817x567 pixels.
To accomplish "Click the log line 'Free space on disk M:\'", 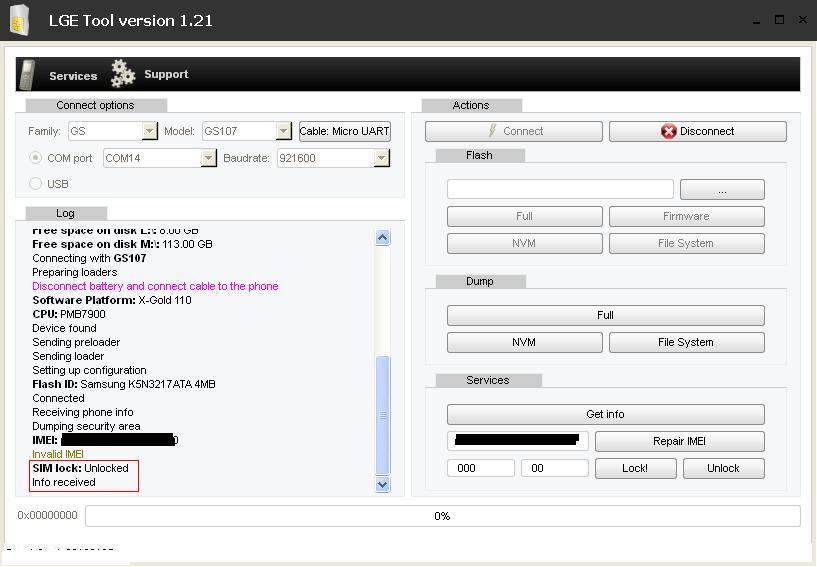I will (122, 244).
